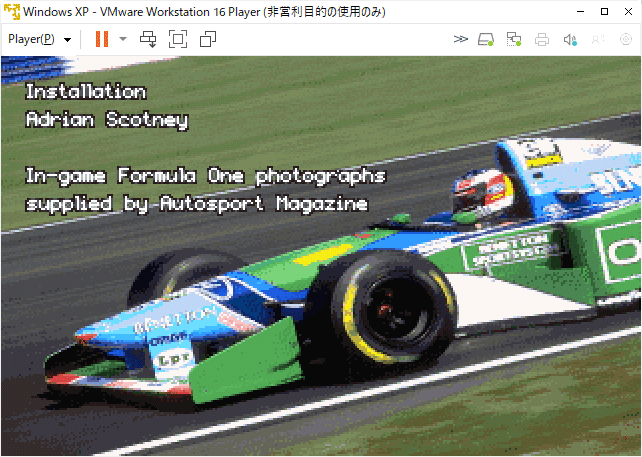
Task: Open the Player(P) menu
Action: pos(40,39)
